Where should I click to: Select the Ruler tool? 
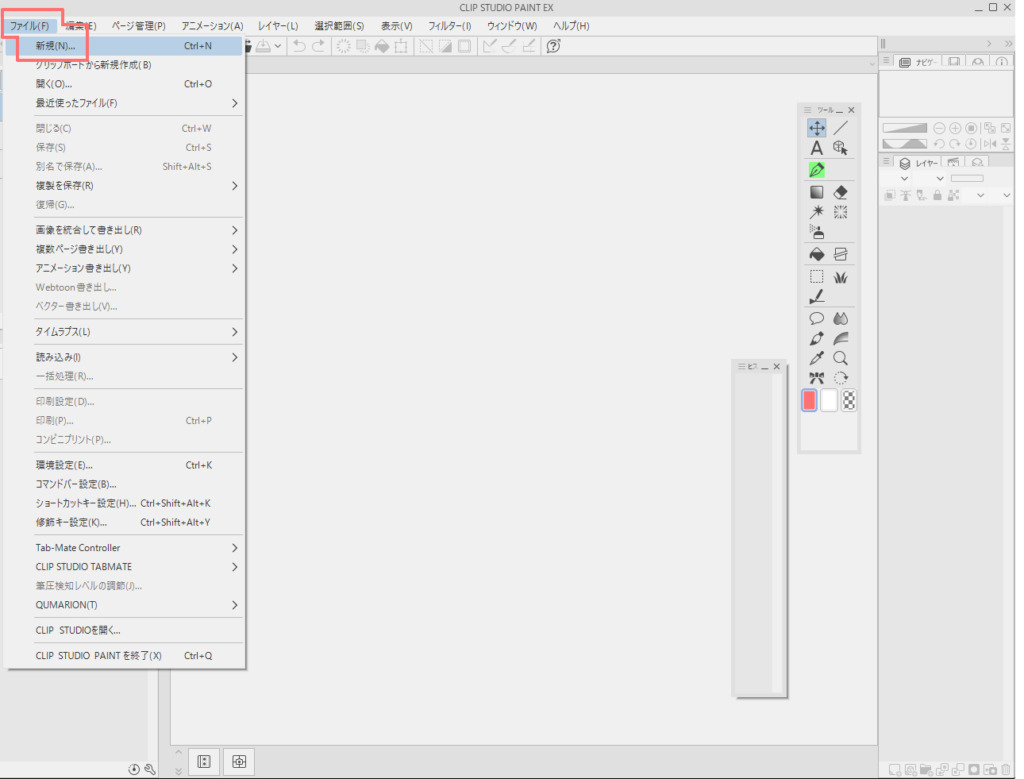816,297
